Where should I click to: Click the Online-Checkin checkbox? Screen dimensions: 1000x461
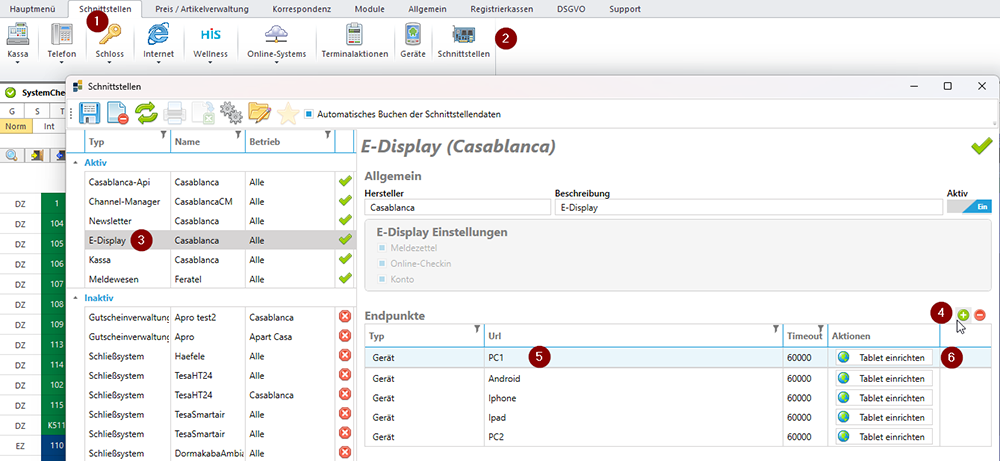(382, 264)
